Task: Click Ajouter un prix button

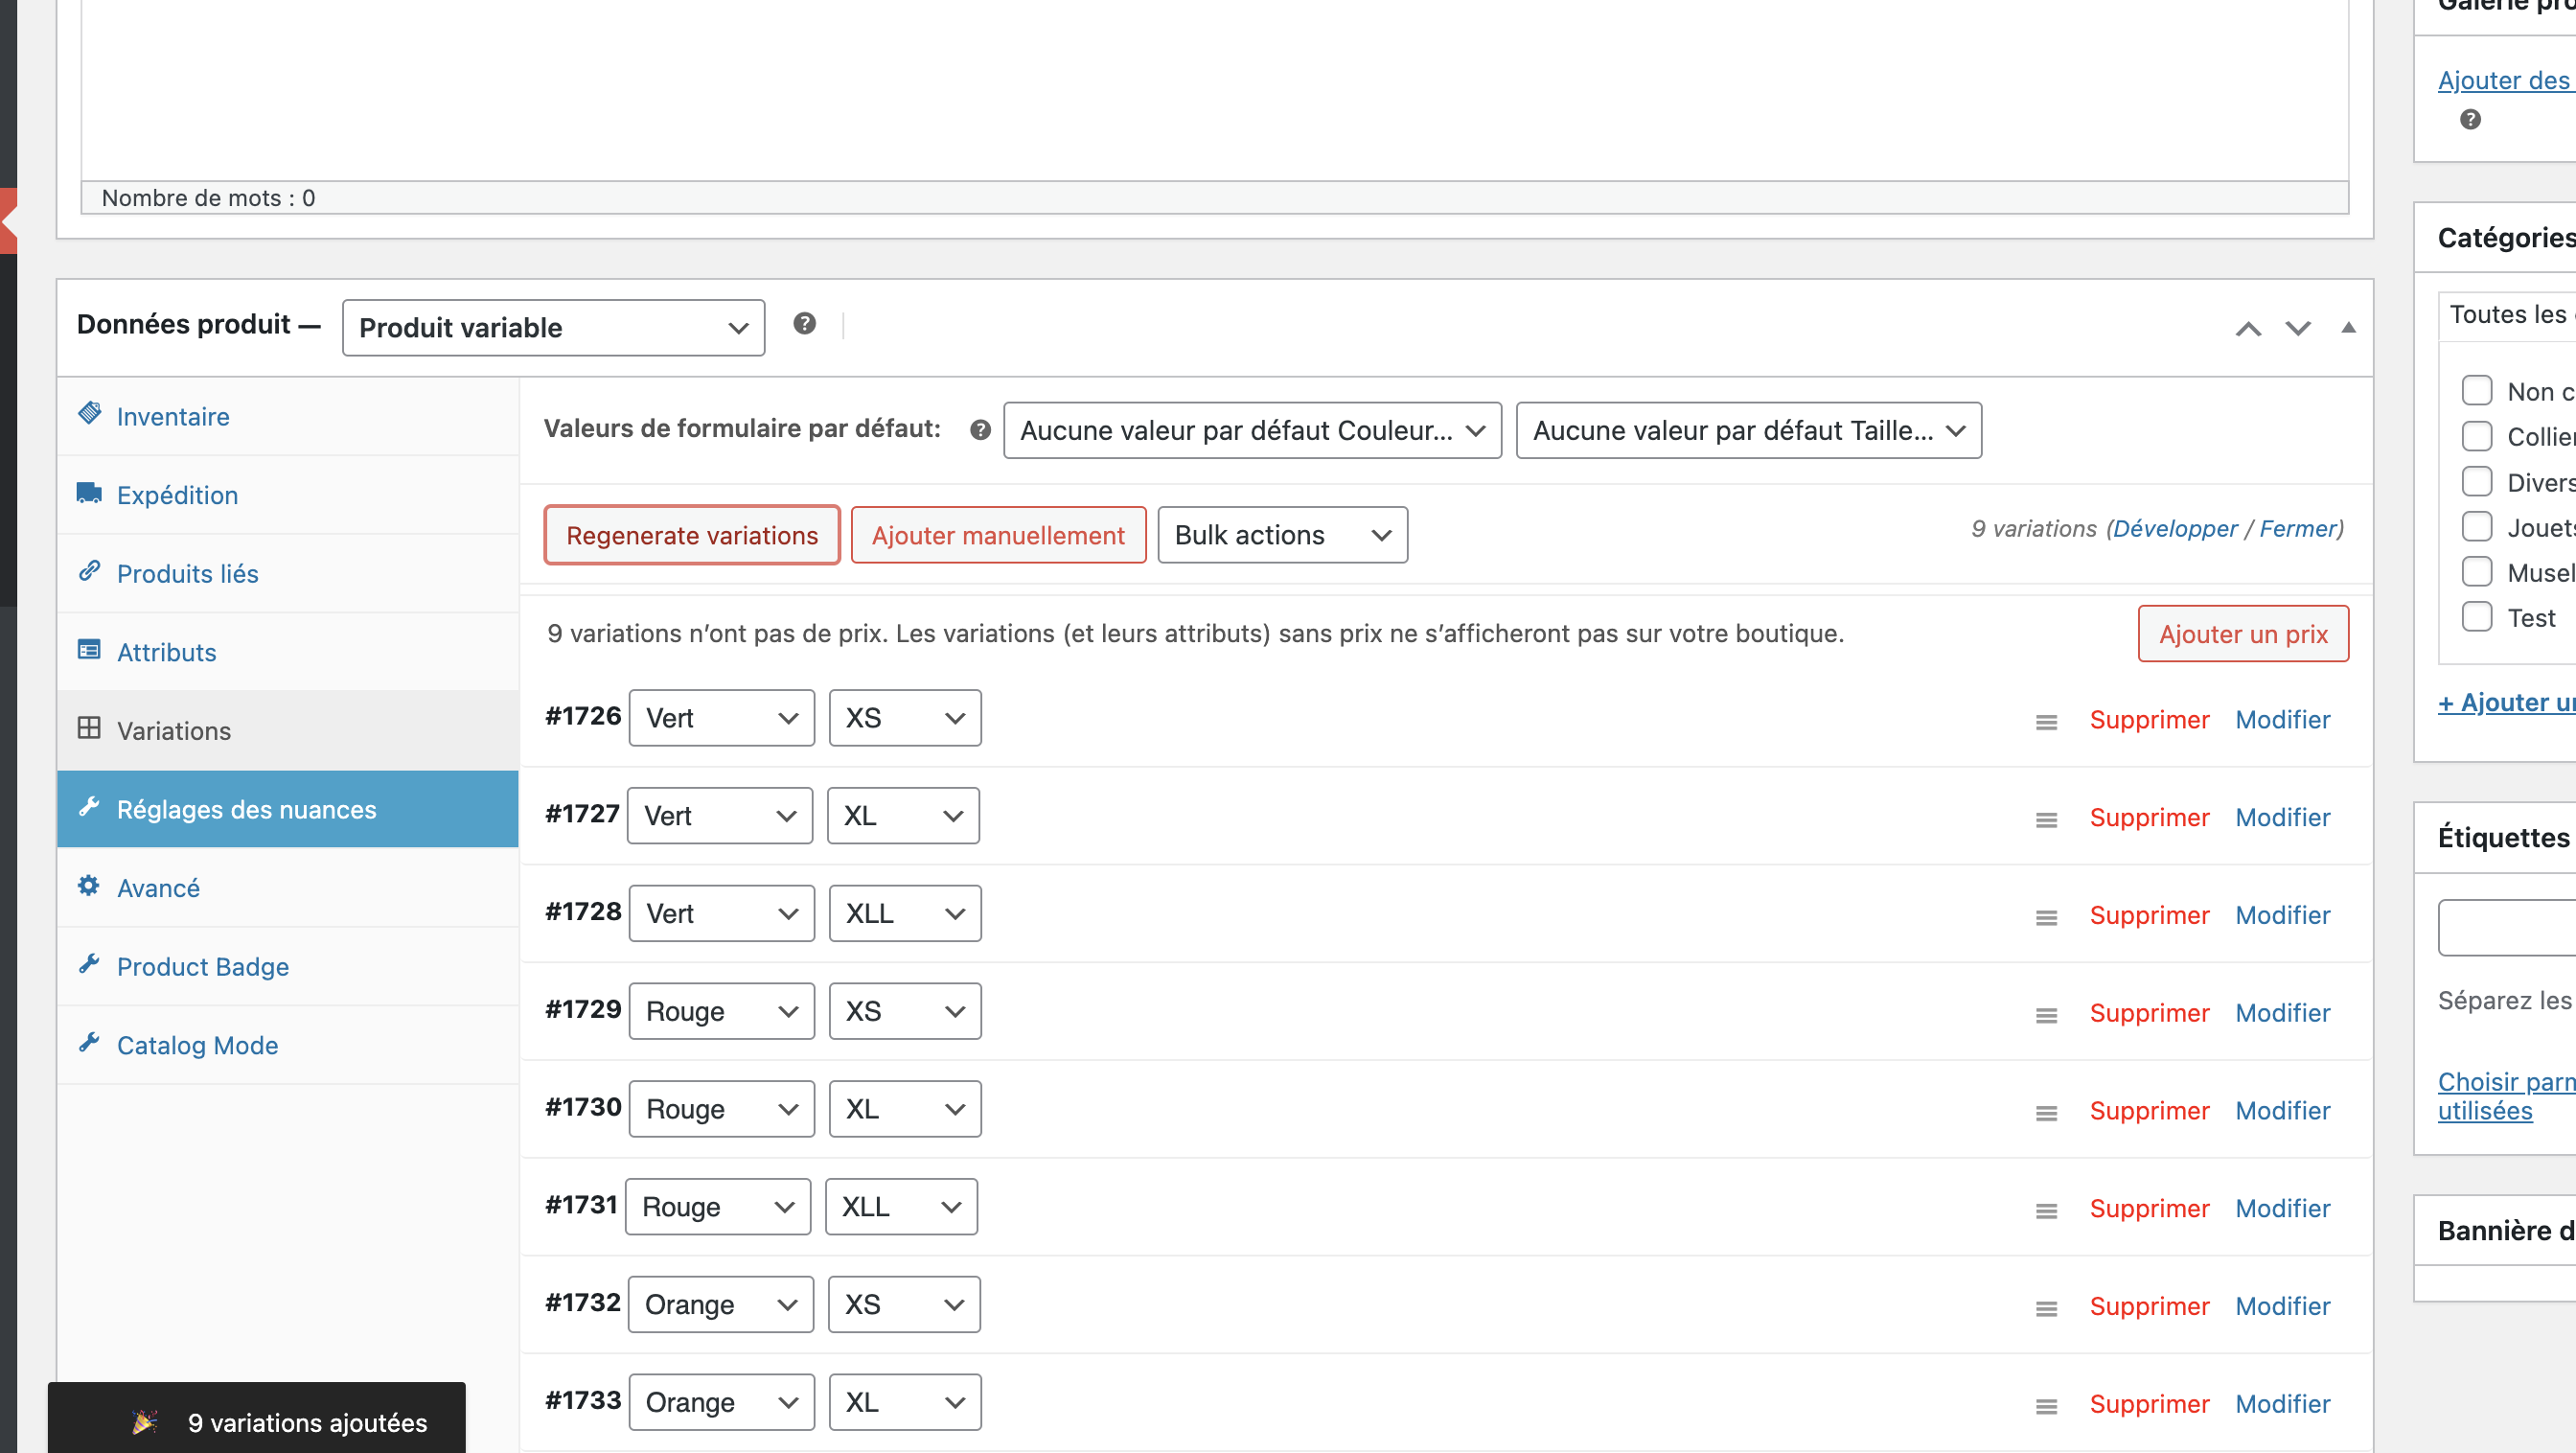Action: pyautogui.click(x=2242, y=634)
